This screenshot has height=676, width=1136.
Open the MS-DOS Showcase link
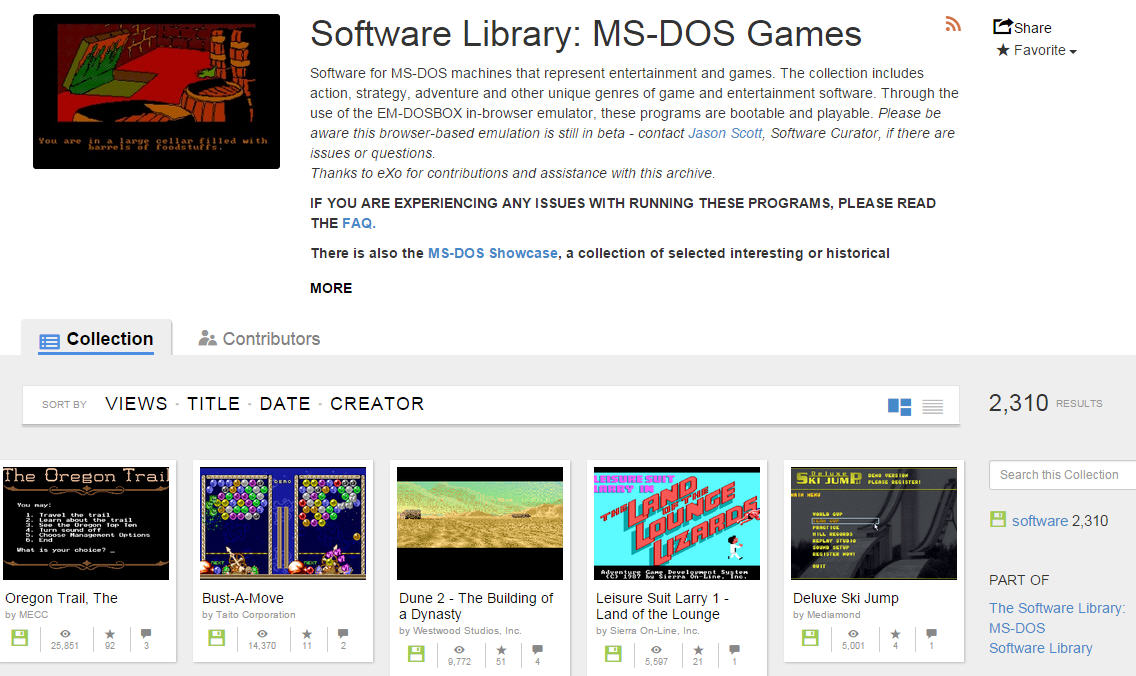493,253
